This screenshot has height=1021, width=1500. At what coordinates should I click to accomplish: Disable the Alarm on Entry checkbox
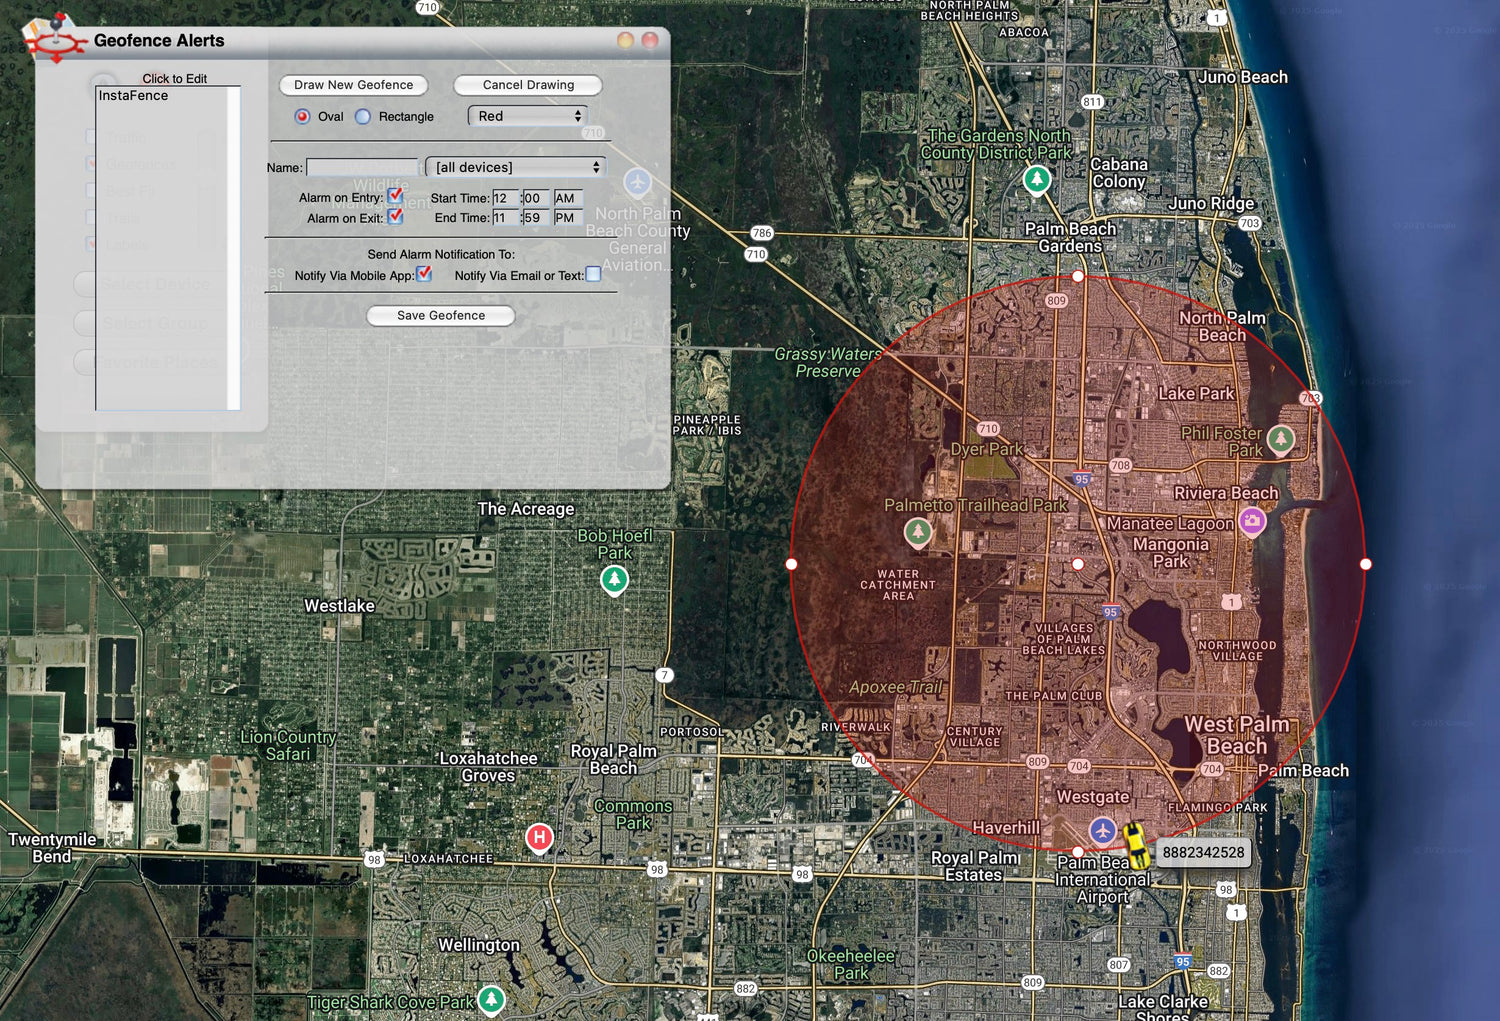(x=395, y=196)
